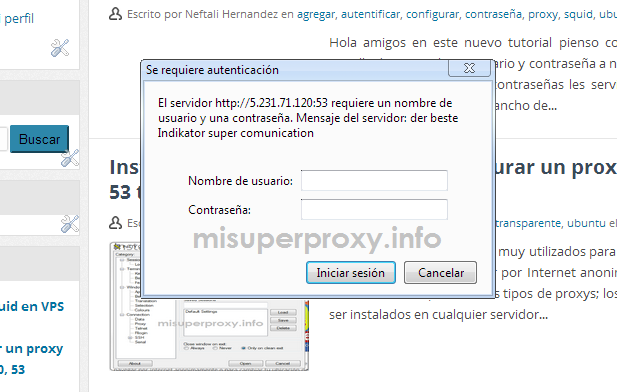Screen dimensions: 617x392
Task: Open the contraseña tag link
Action: pyautogui.click(x=493, y=15)
